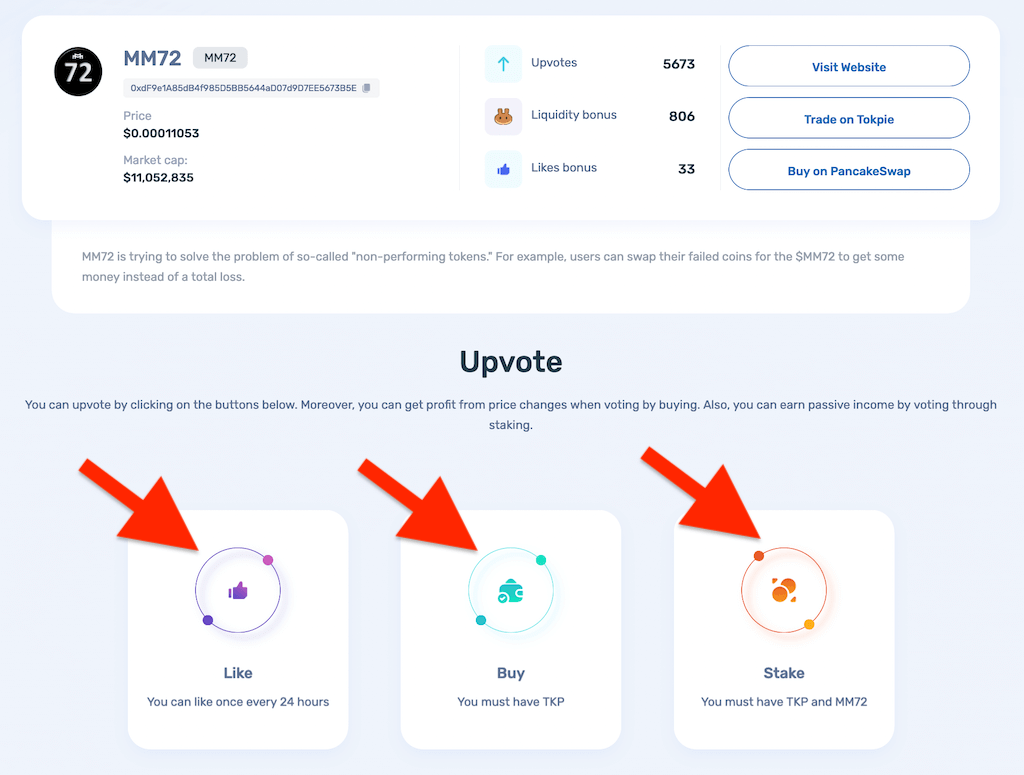Click the Visit Website button
Screen dimensions: 1024x775
(x=848, y=66)
